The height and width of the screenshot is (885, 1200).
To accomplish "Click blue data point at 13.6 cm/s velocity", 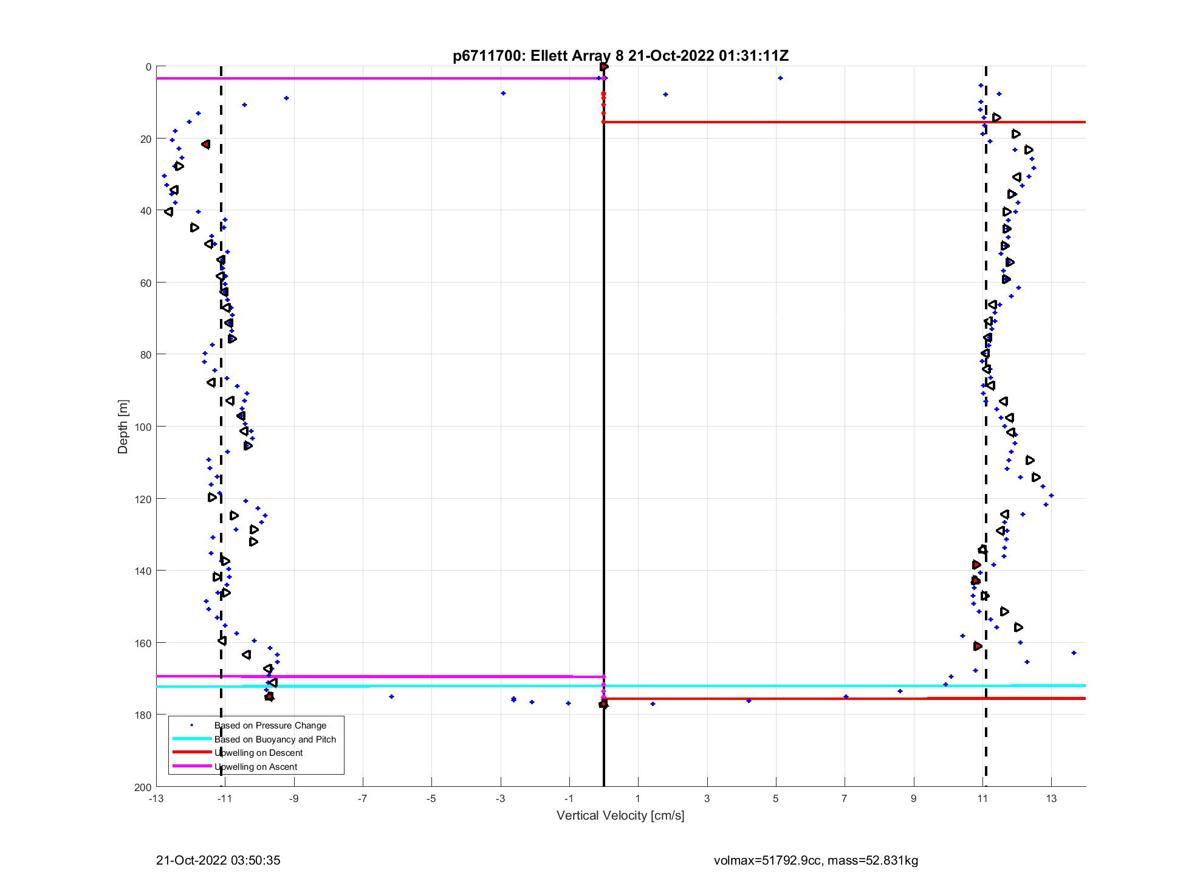I will (1073, 653).
